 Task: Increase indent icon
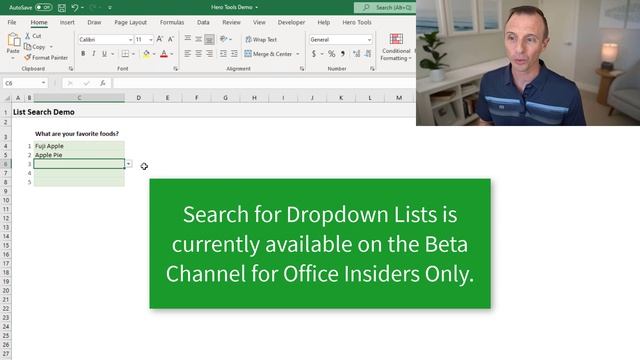pyautogui.click(x=234, y=53)
